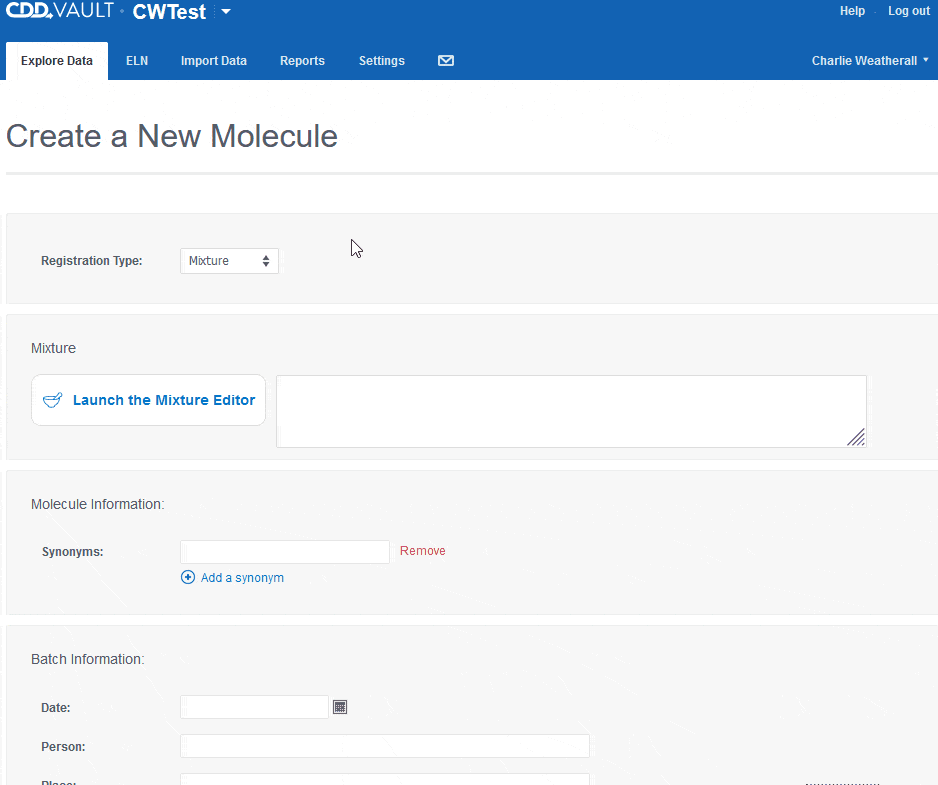Open the Import Data tab
Screen dimensions: 938x785
coord(214,60)
